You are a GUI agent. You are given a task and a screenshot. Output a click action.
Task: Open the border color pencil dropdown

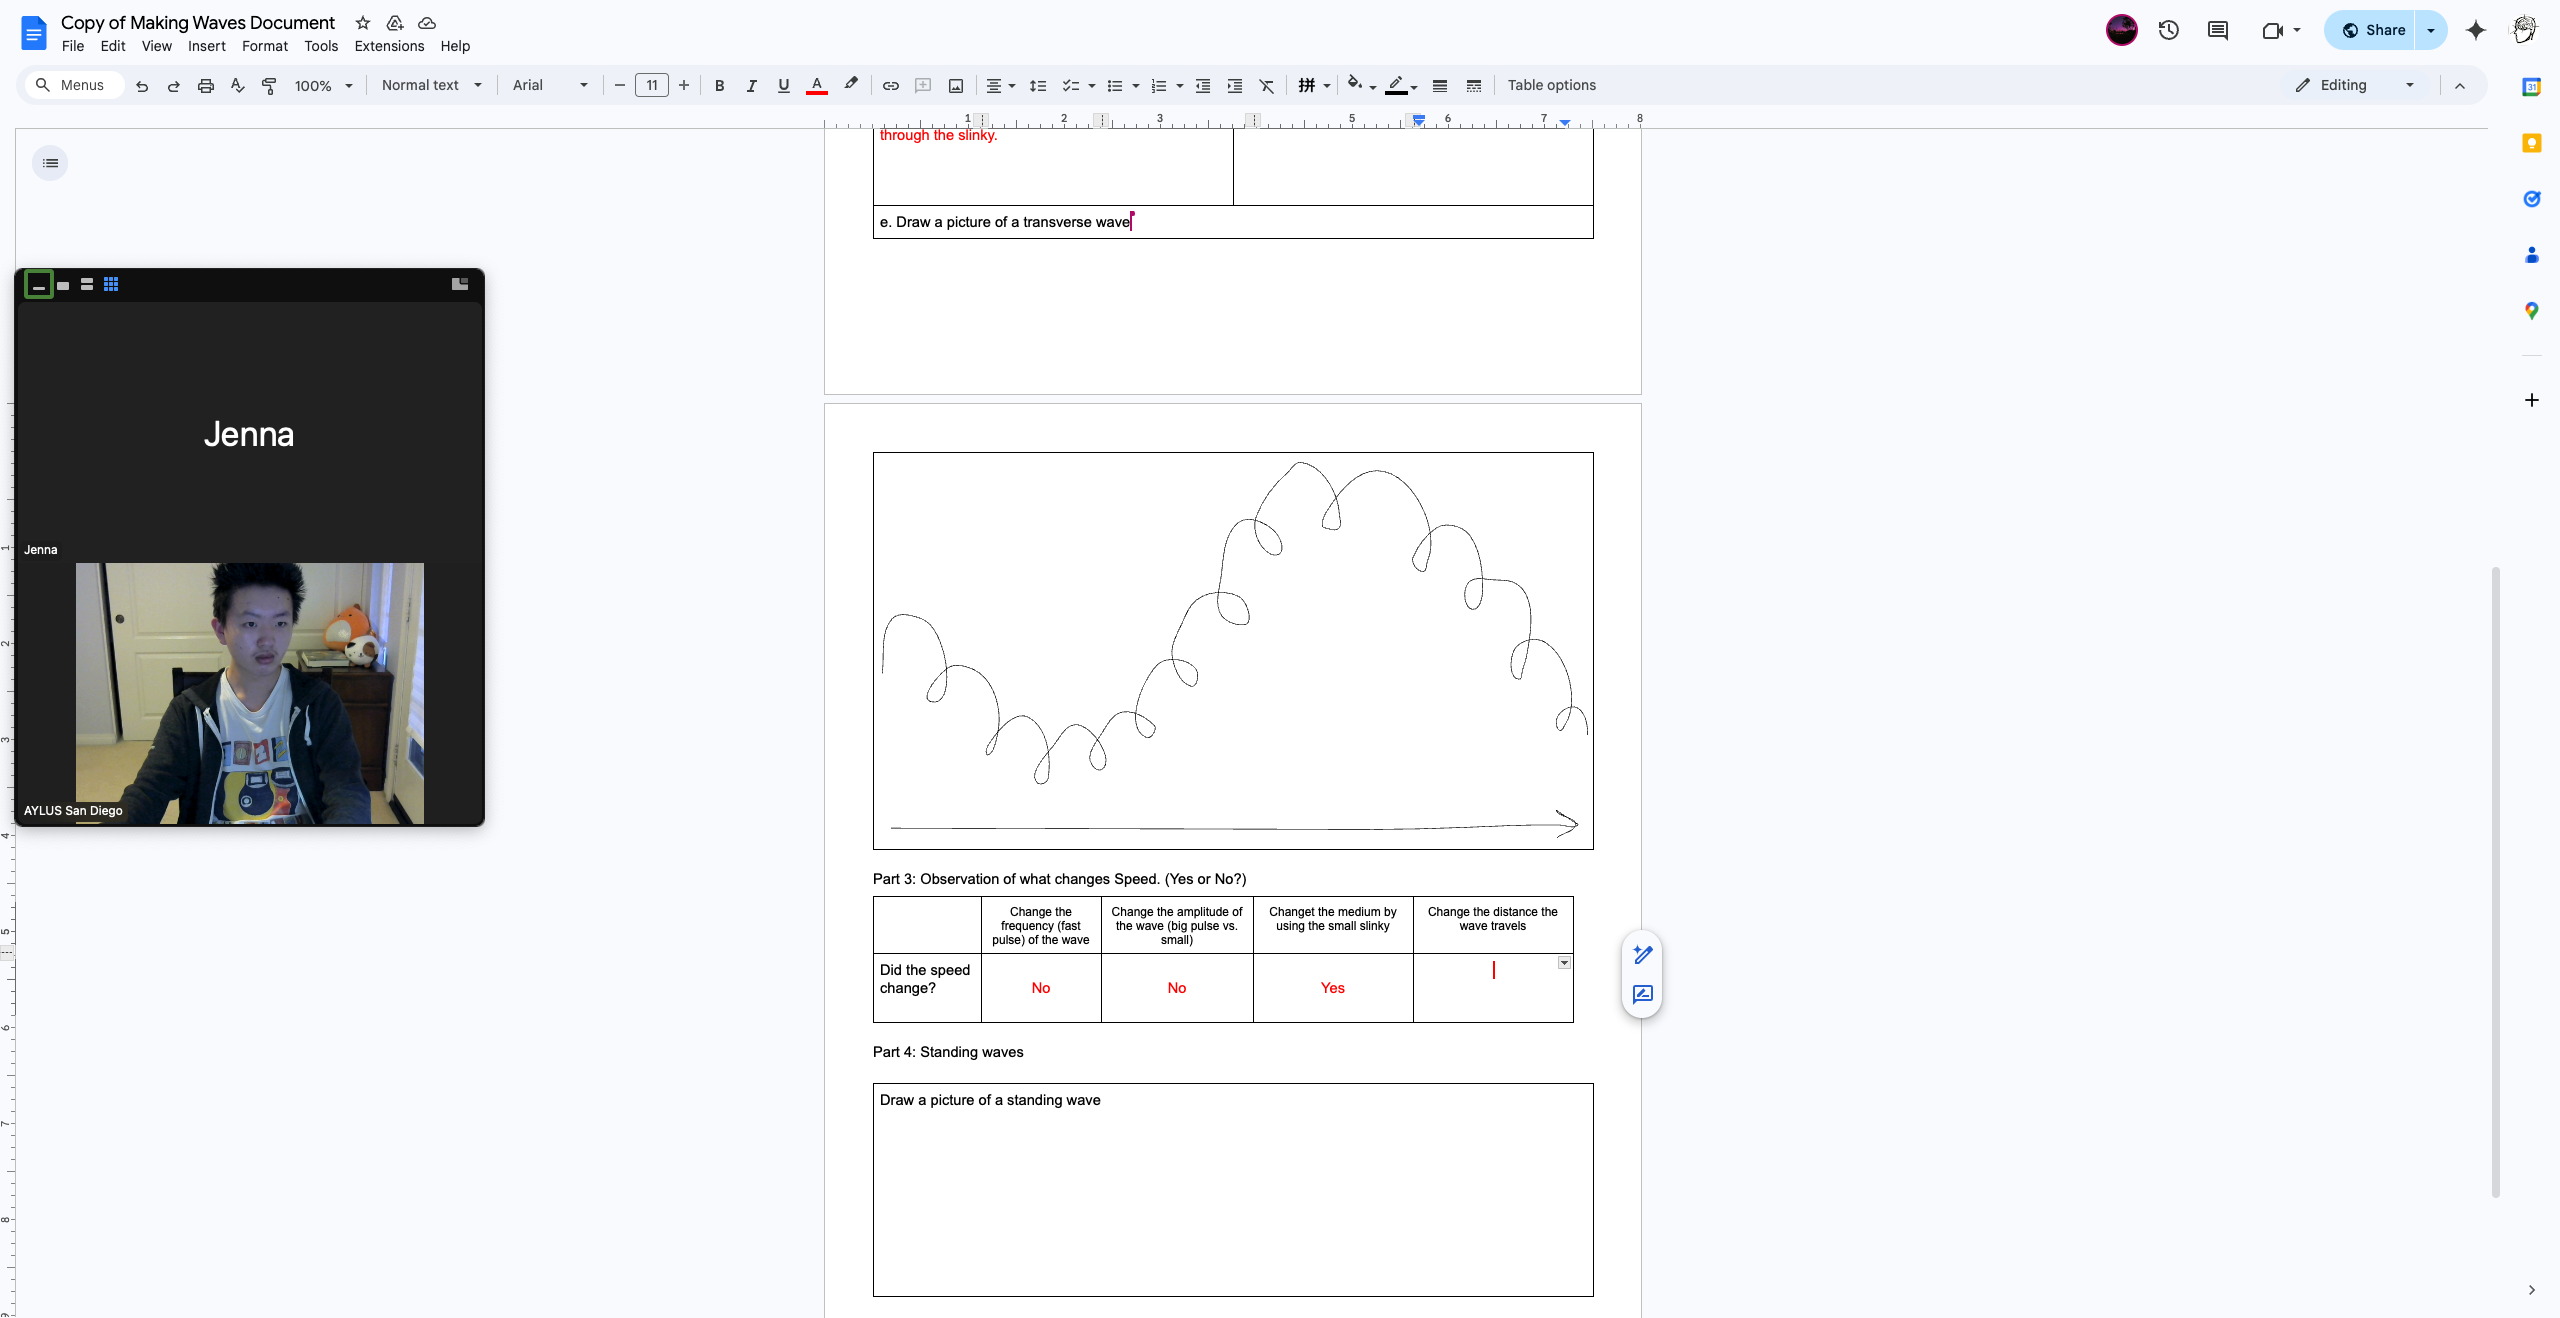[x=1401, y=86]
